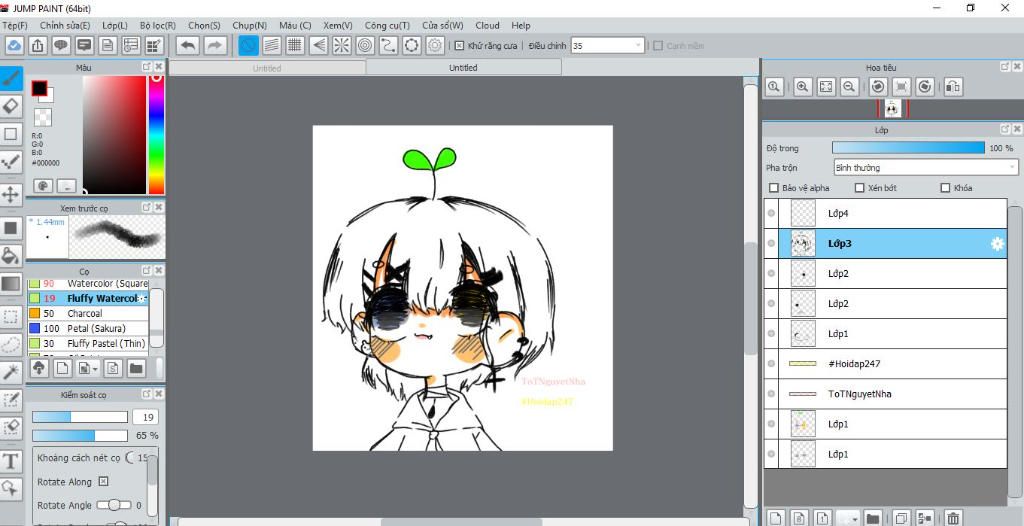Select Fluffy Pastel (Thin) brush
The image size is (1024, 526).
(x=88, y=344)
